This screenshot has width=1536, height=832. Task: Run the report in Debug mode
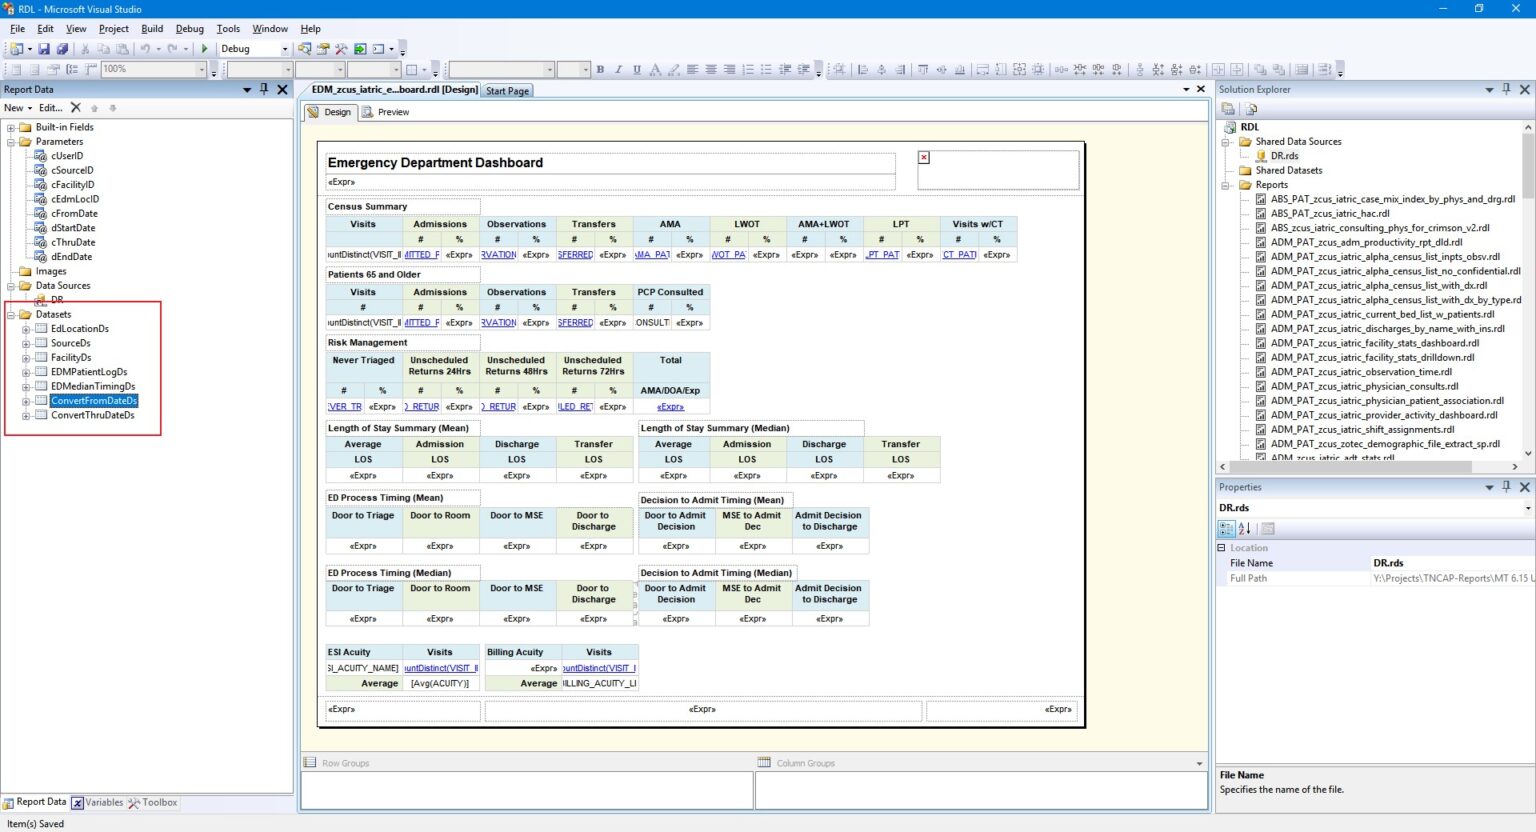[204, 48]
